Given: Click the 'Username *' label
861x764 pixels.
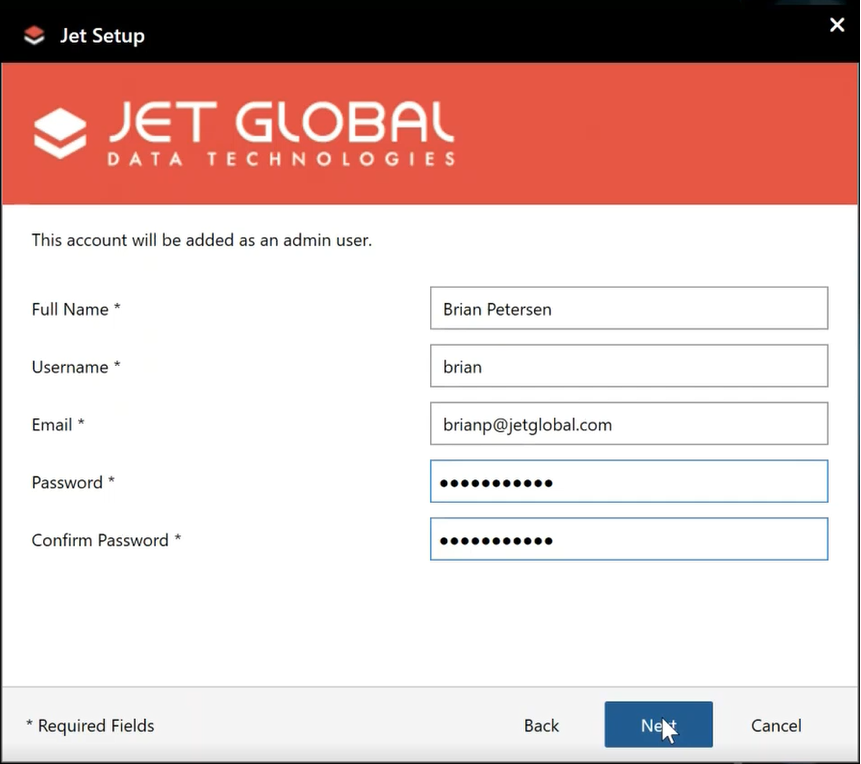Looking at the screenshot, I should pyautogui.click(x=76, y=367).
